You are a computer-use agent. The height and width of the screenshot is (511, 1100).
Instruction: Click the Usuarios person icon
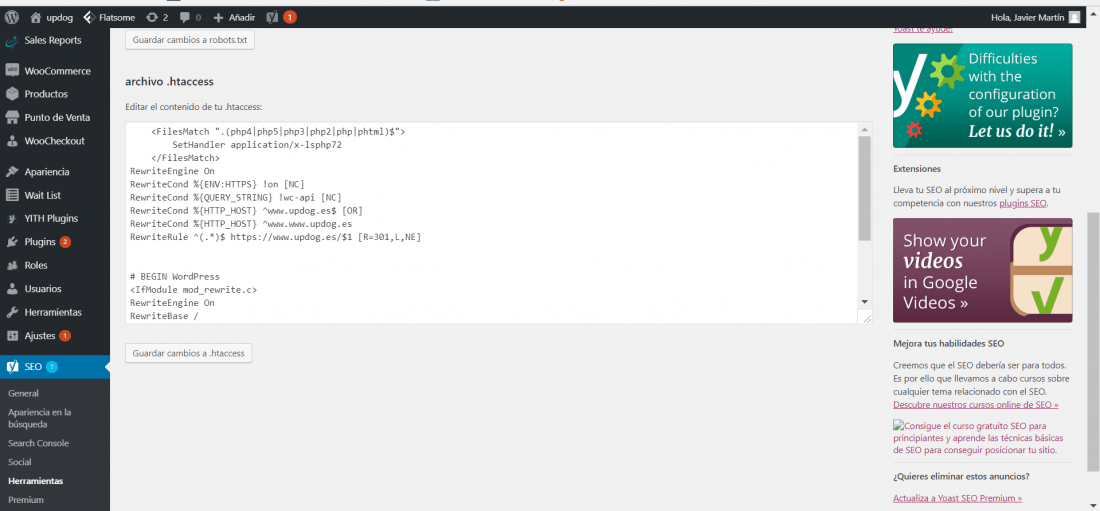12,288
